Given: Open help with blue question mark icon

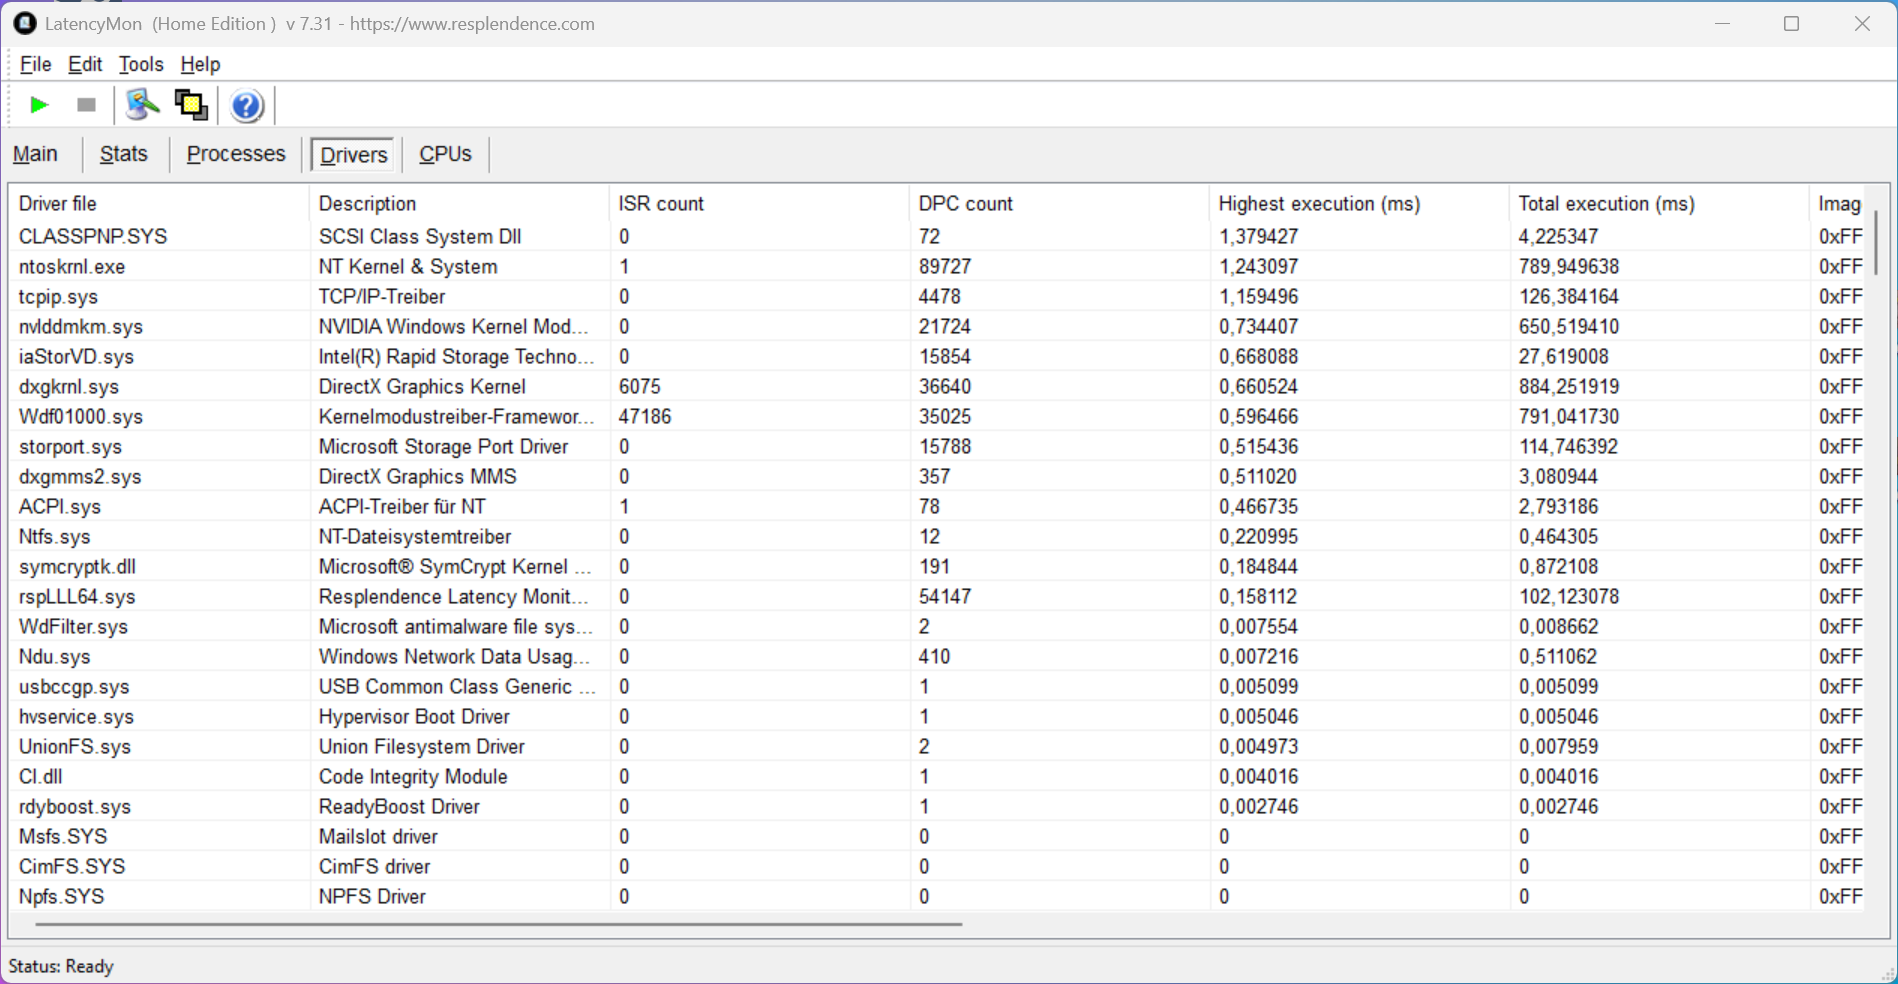Looking at the screenshot, I should point(246,105).
